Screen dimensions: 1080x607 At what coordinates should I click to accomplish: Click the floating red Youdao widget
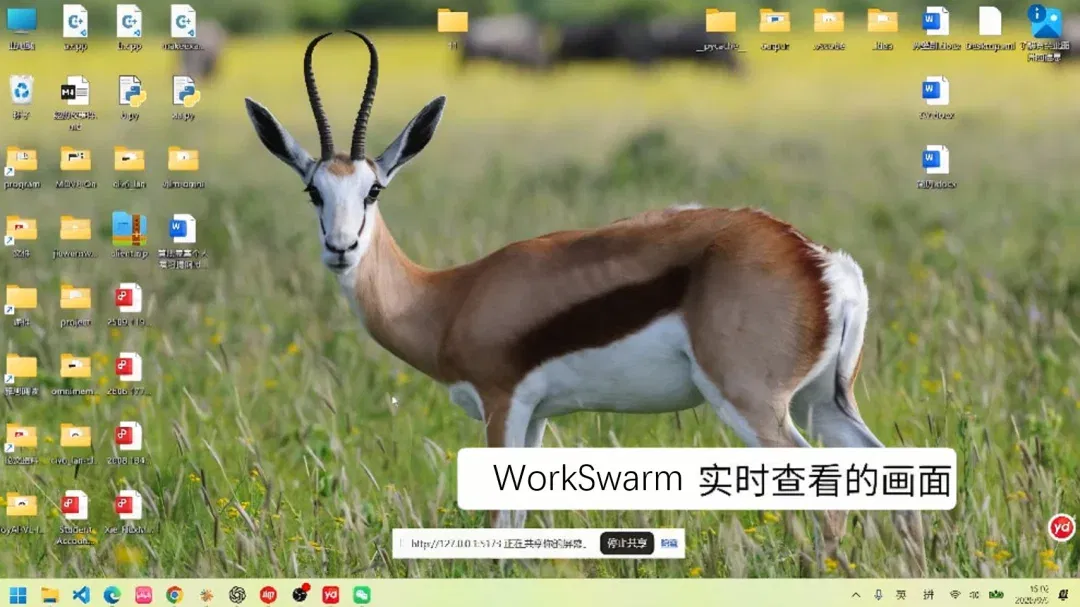pos(1061,527)
